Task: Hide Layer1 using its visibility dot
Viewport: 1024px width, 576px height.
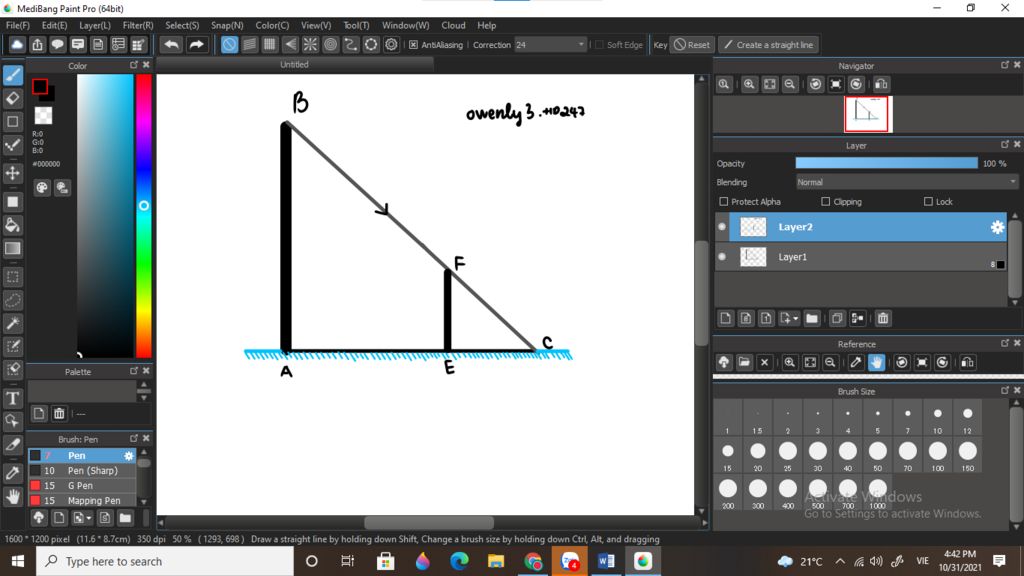Action: (x=722, y=257)
